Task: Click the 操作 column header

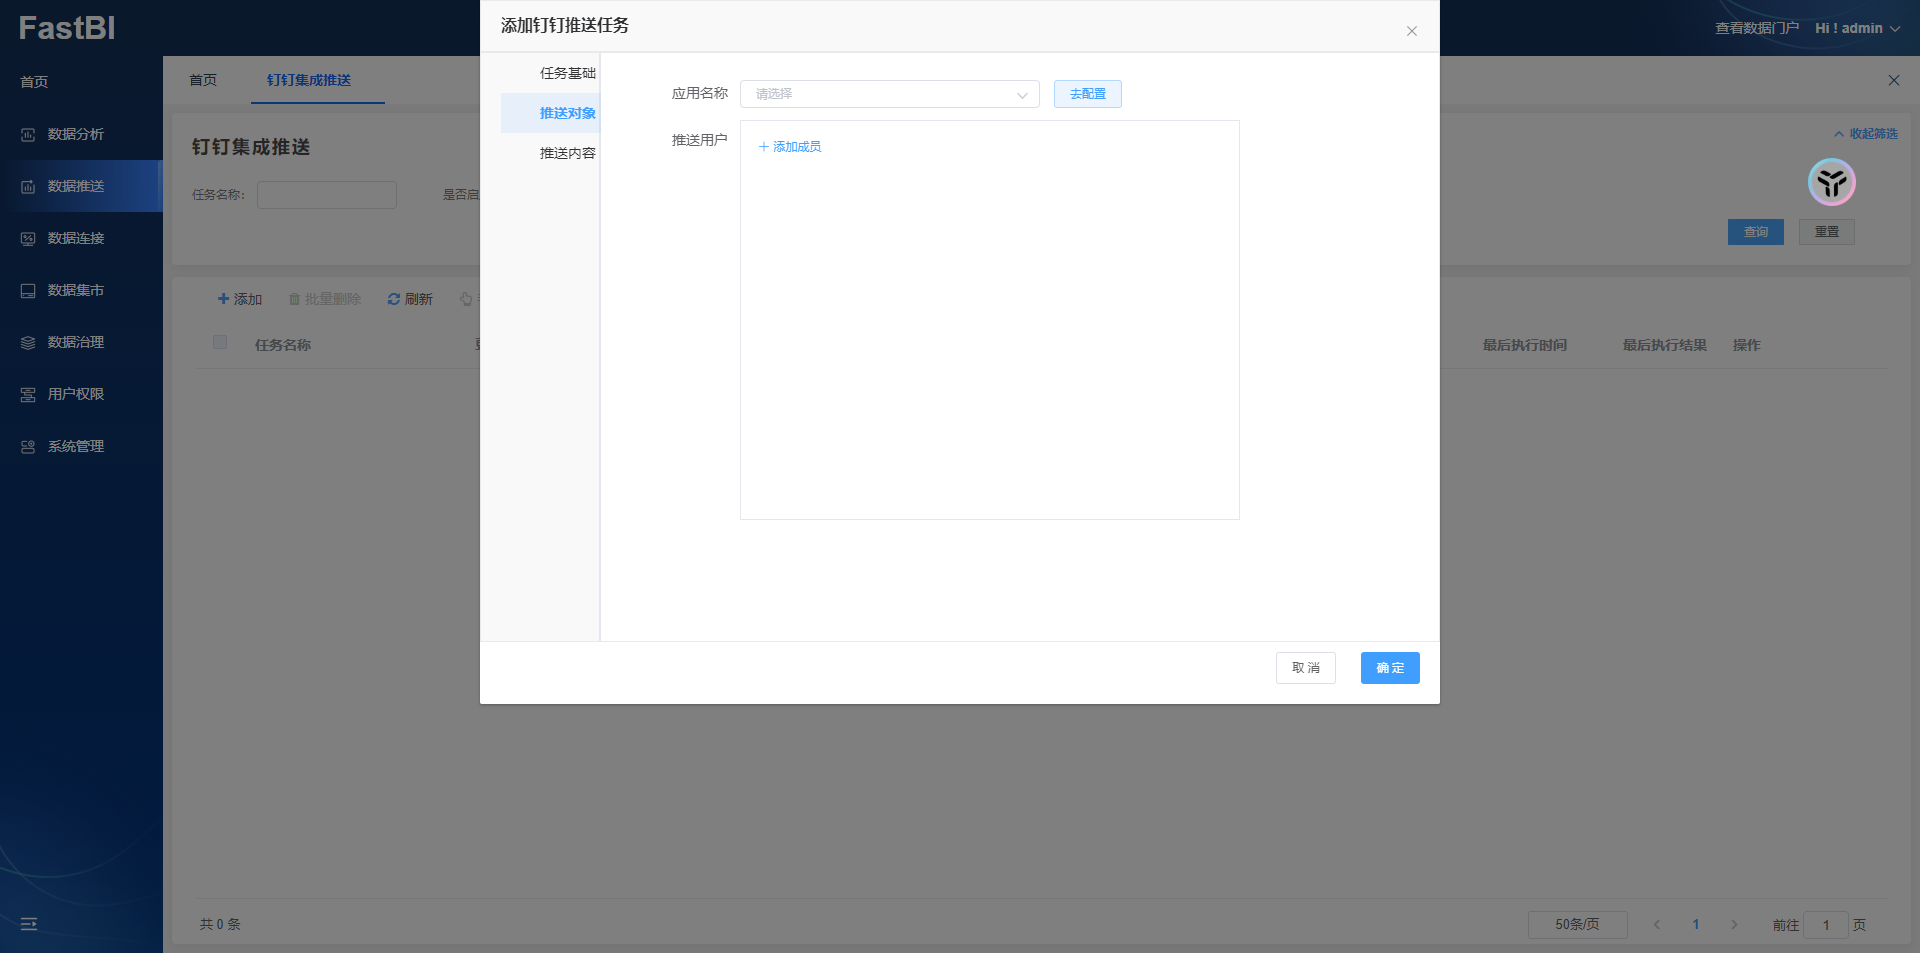Action: click(1747, 345)
